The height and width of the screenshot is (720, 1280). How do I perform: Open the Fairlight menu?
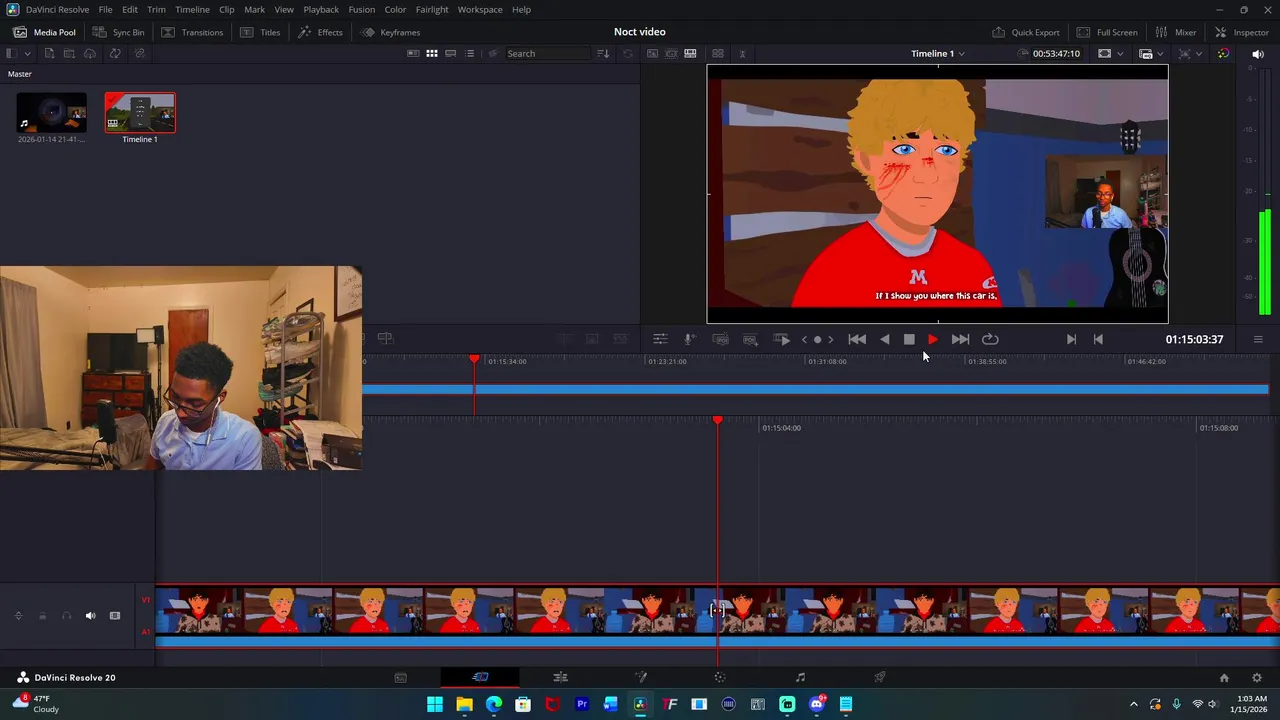point(432,9)
